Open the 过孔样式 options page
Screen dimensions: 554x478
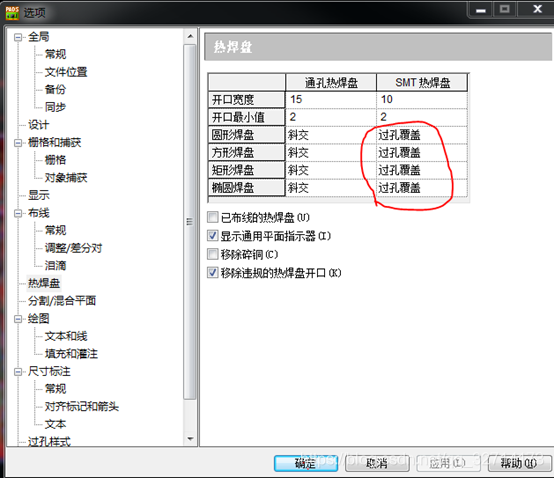(x=49, y=442)
